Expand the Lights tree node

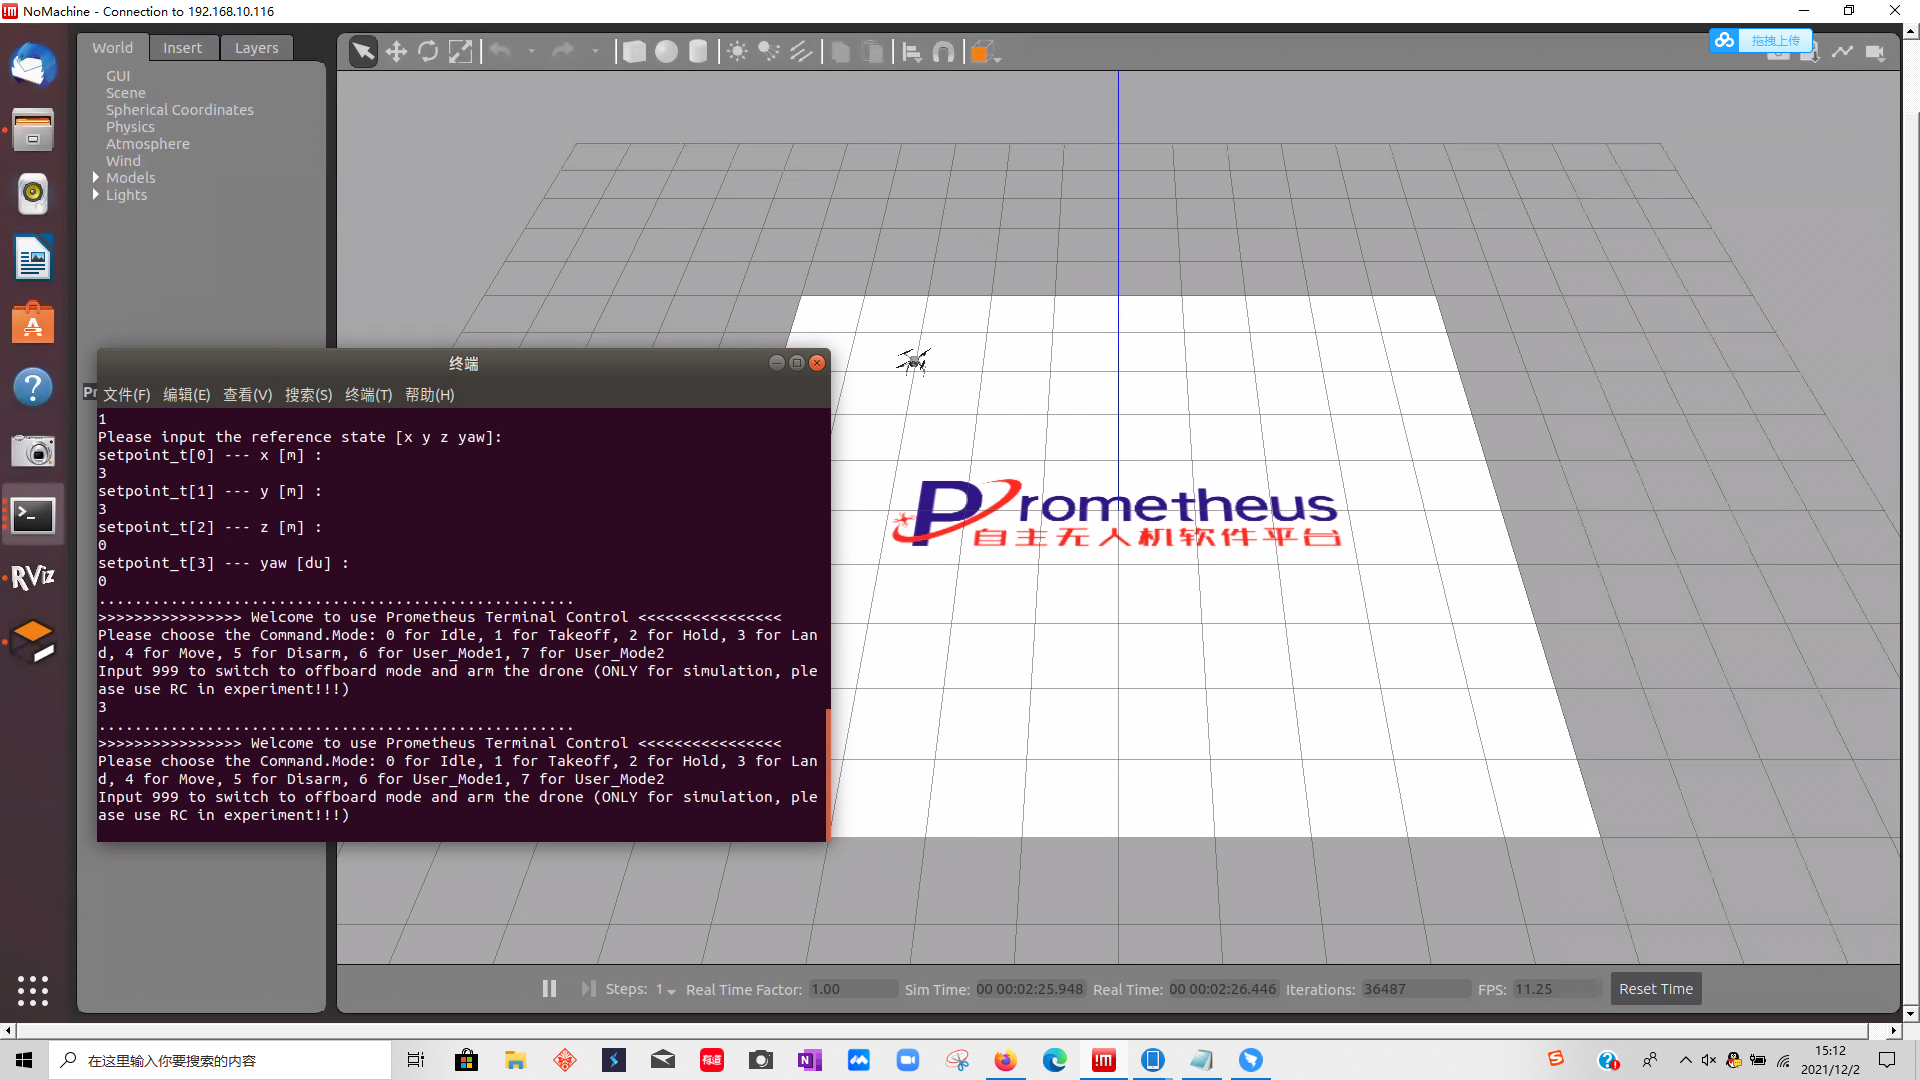pos(96,195)
